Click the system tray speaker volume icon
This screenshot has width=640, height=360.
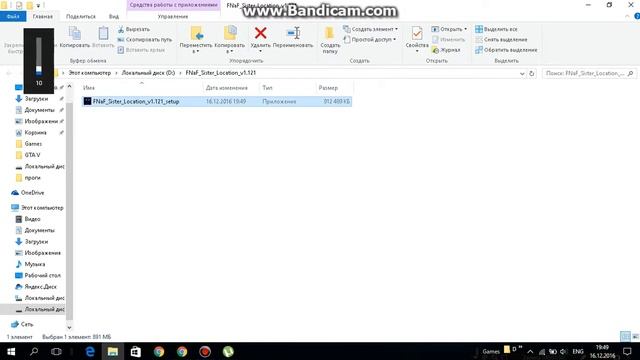pyautogui.click(x=563, y=352)
